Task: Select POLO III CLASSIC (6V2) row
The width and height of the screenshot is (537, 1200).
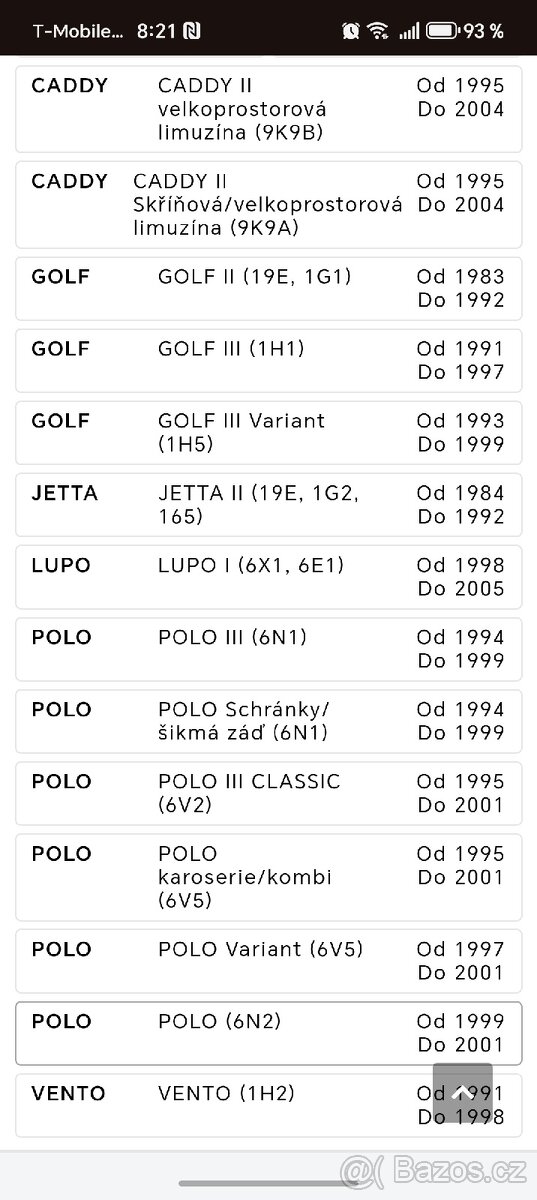Action: [x=268, y=793]
